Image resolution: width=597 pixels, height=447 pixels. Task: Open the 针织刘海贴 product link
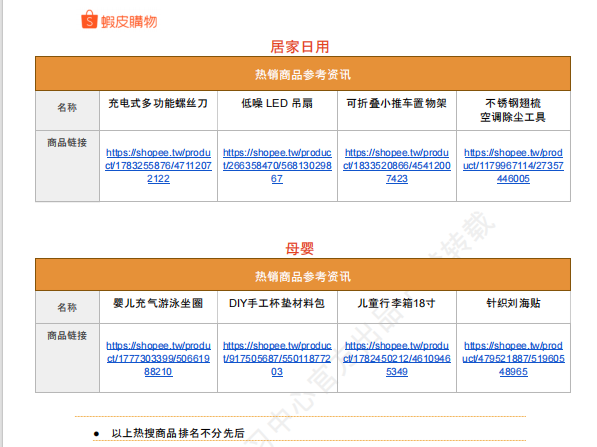[x=513, y=359]
